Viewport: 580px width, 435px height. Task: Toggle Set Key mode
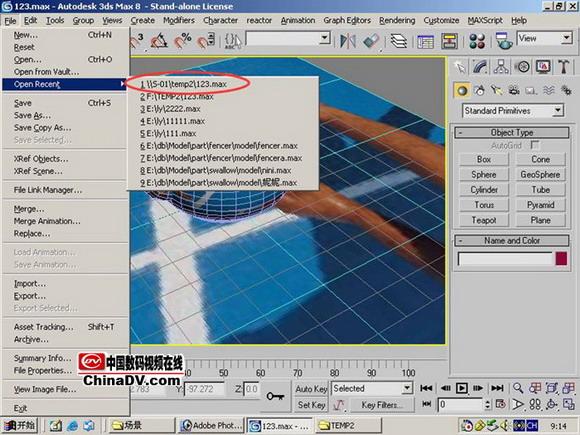(311, 405)
